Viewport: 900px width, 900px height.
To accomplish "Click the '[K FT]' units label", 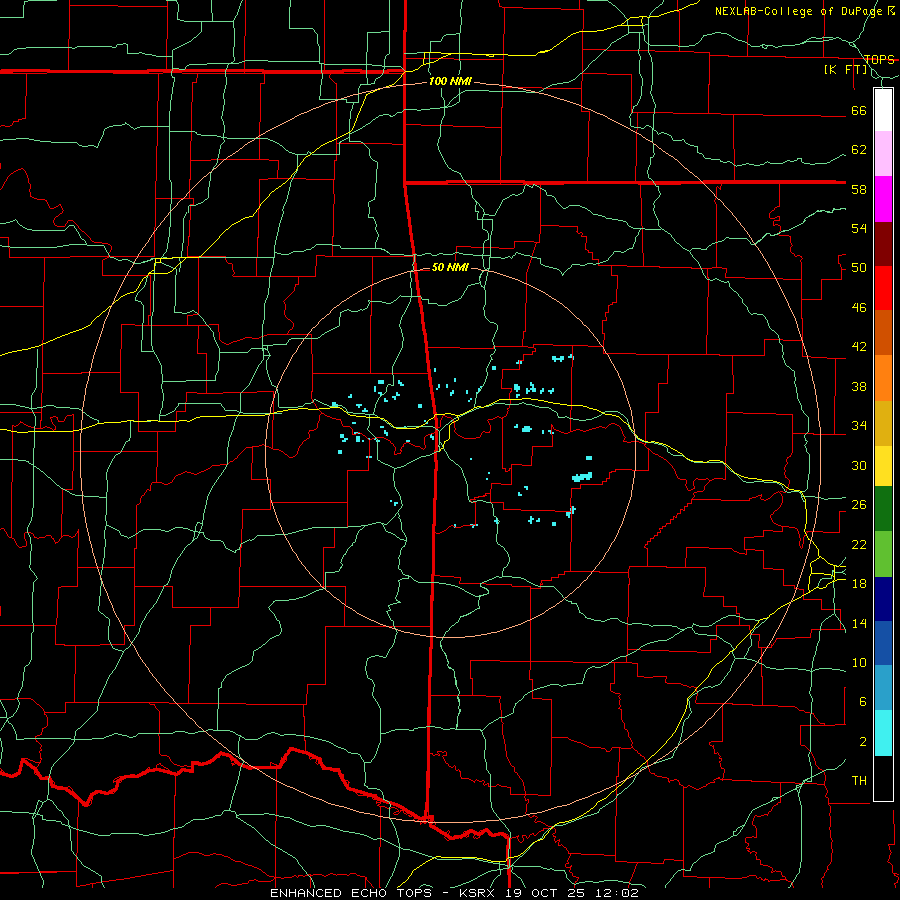I will point(845,70).
